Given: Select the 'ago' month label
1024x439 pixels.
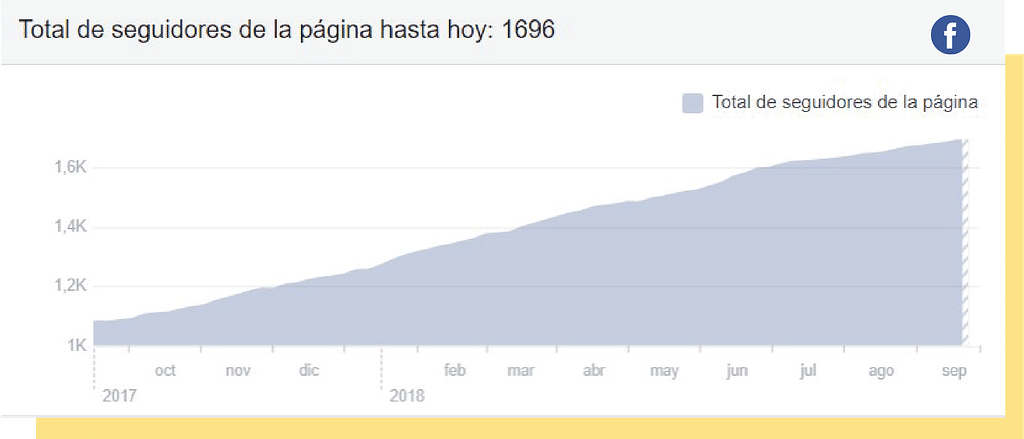Looking at the screenshot, I should tap(880, 371).
